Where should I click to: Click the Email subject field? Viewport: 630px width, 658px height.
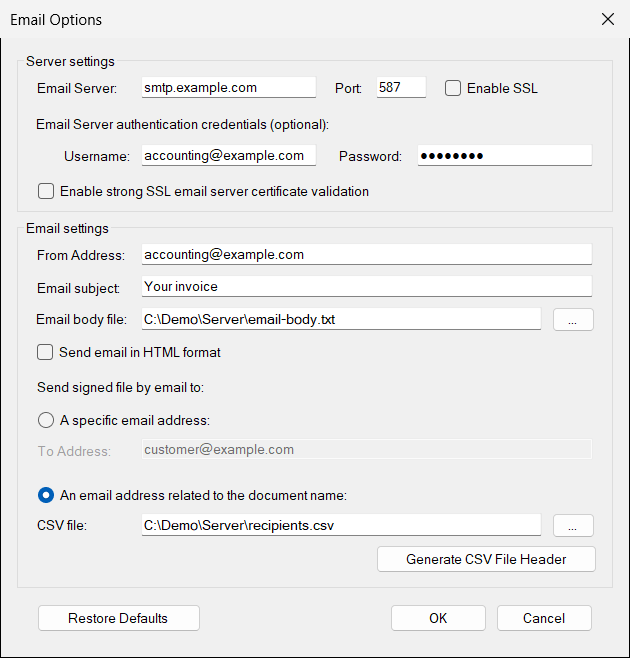click(x=367, y=286)
